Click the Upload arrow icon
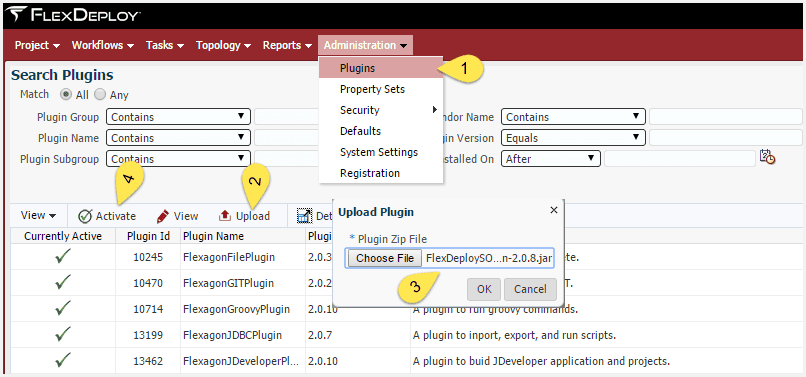Viewport: 806px width, 377px height. (225, 216)
